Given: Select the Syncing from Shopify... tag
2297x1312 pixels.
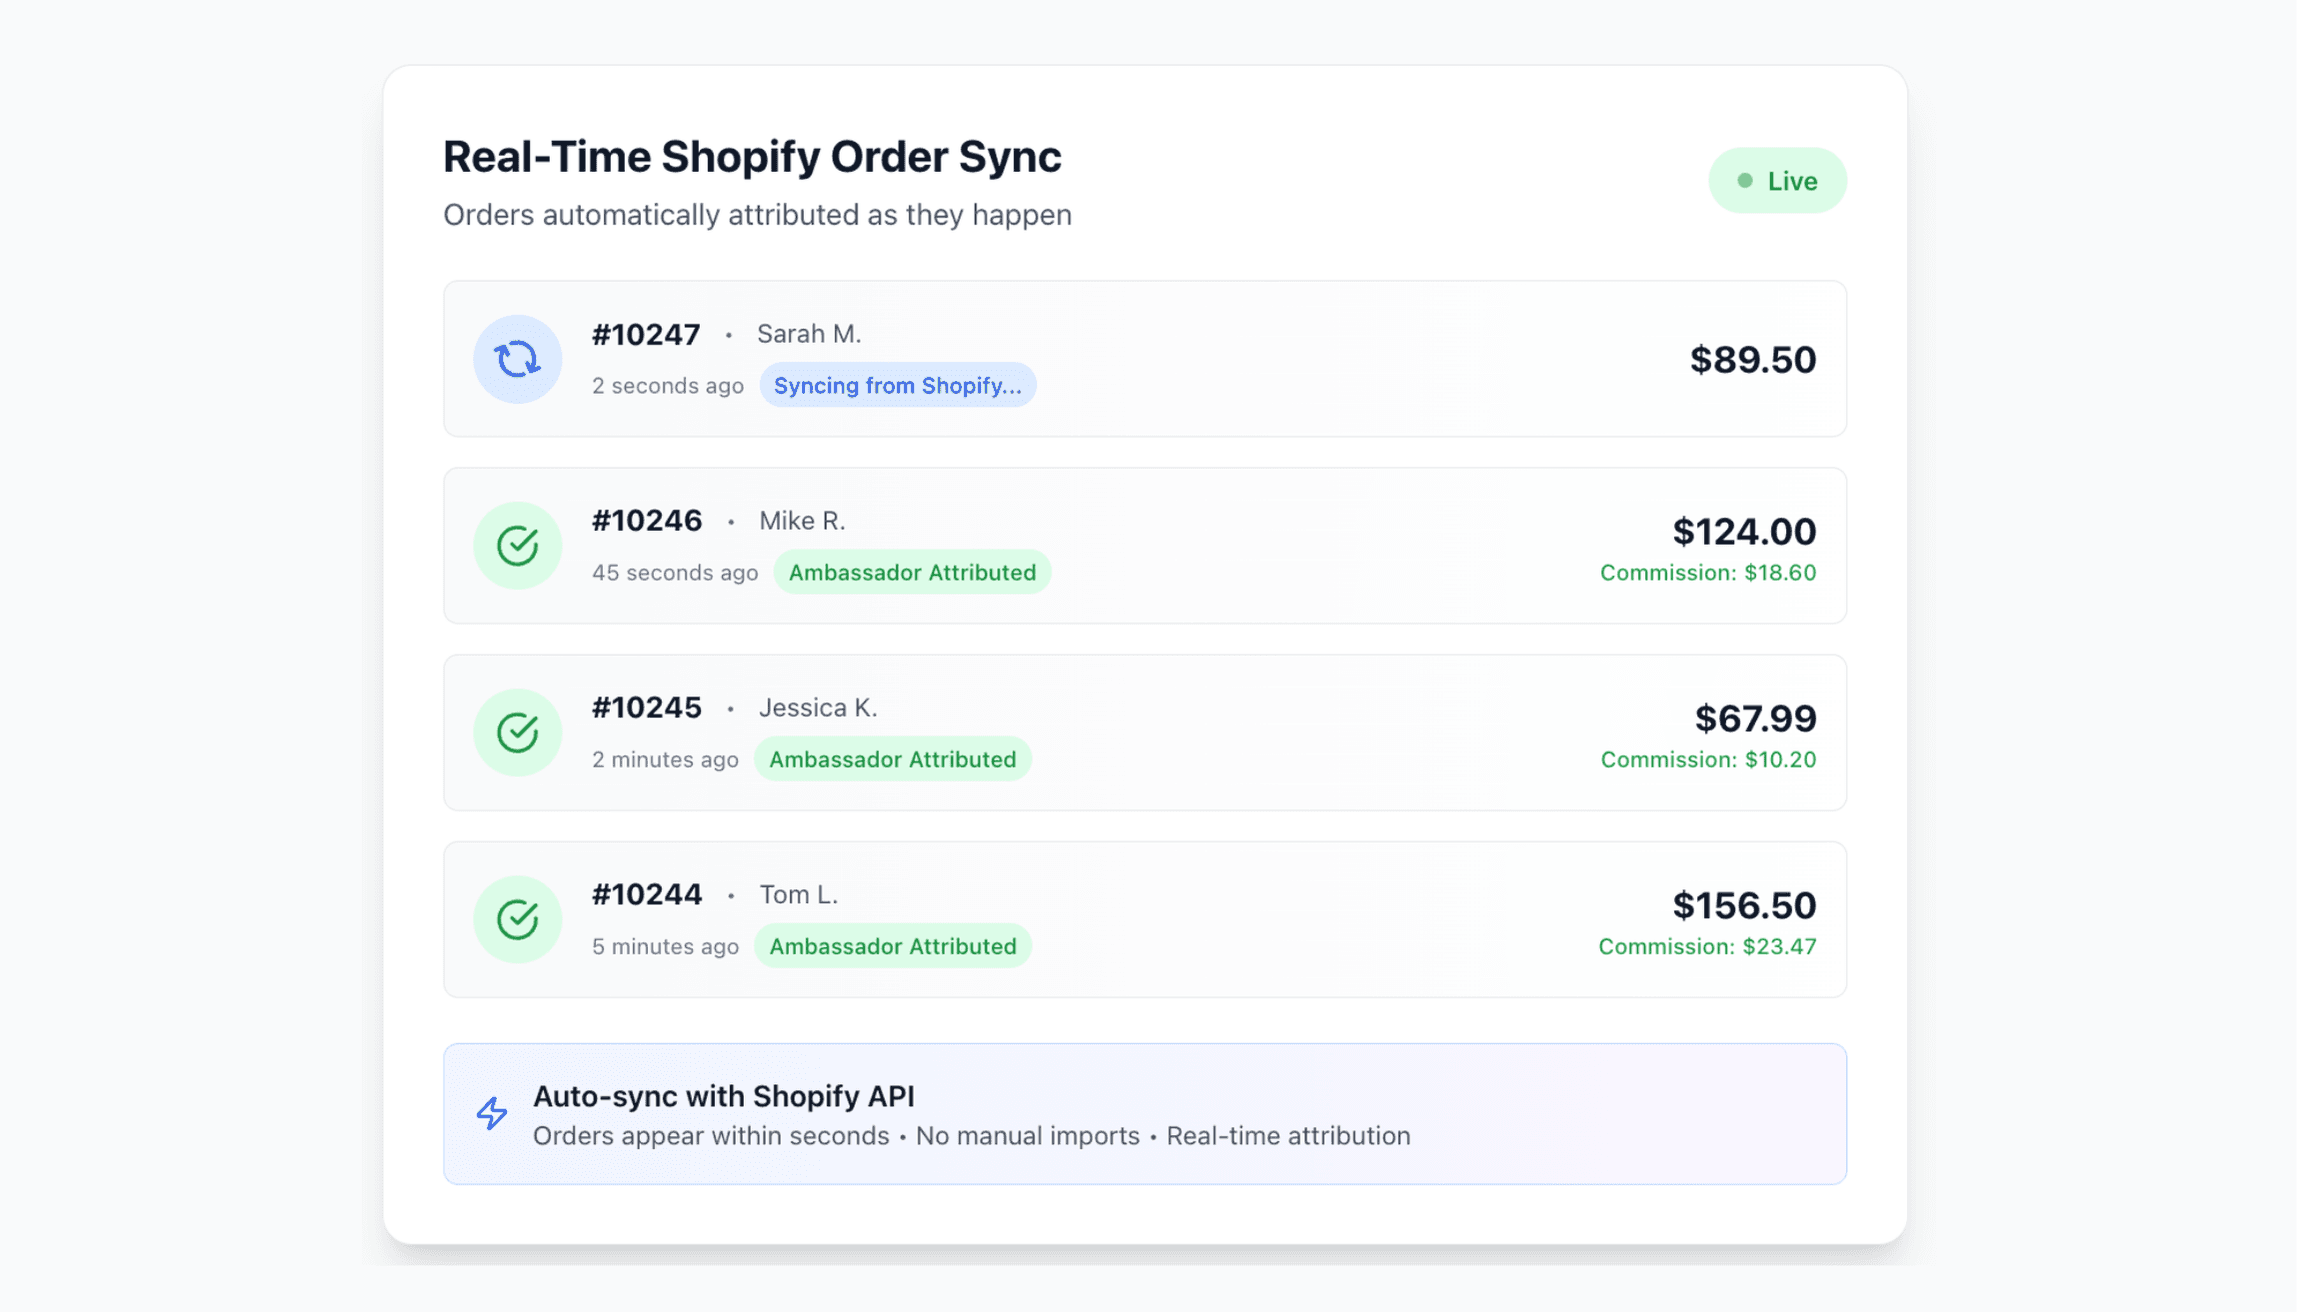Looking at the screenshot, I should click(897, 386).
